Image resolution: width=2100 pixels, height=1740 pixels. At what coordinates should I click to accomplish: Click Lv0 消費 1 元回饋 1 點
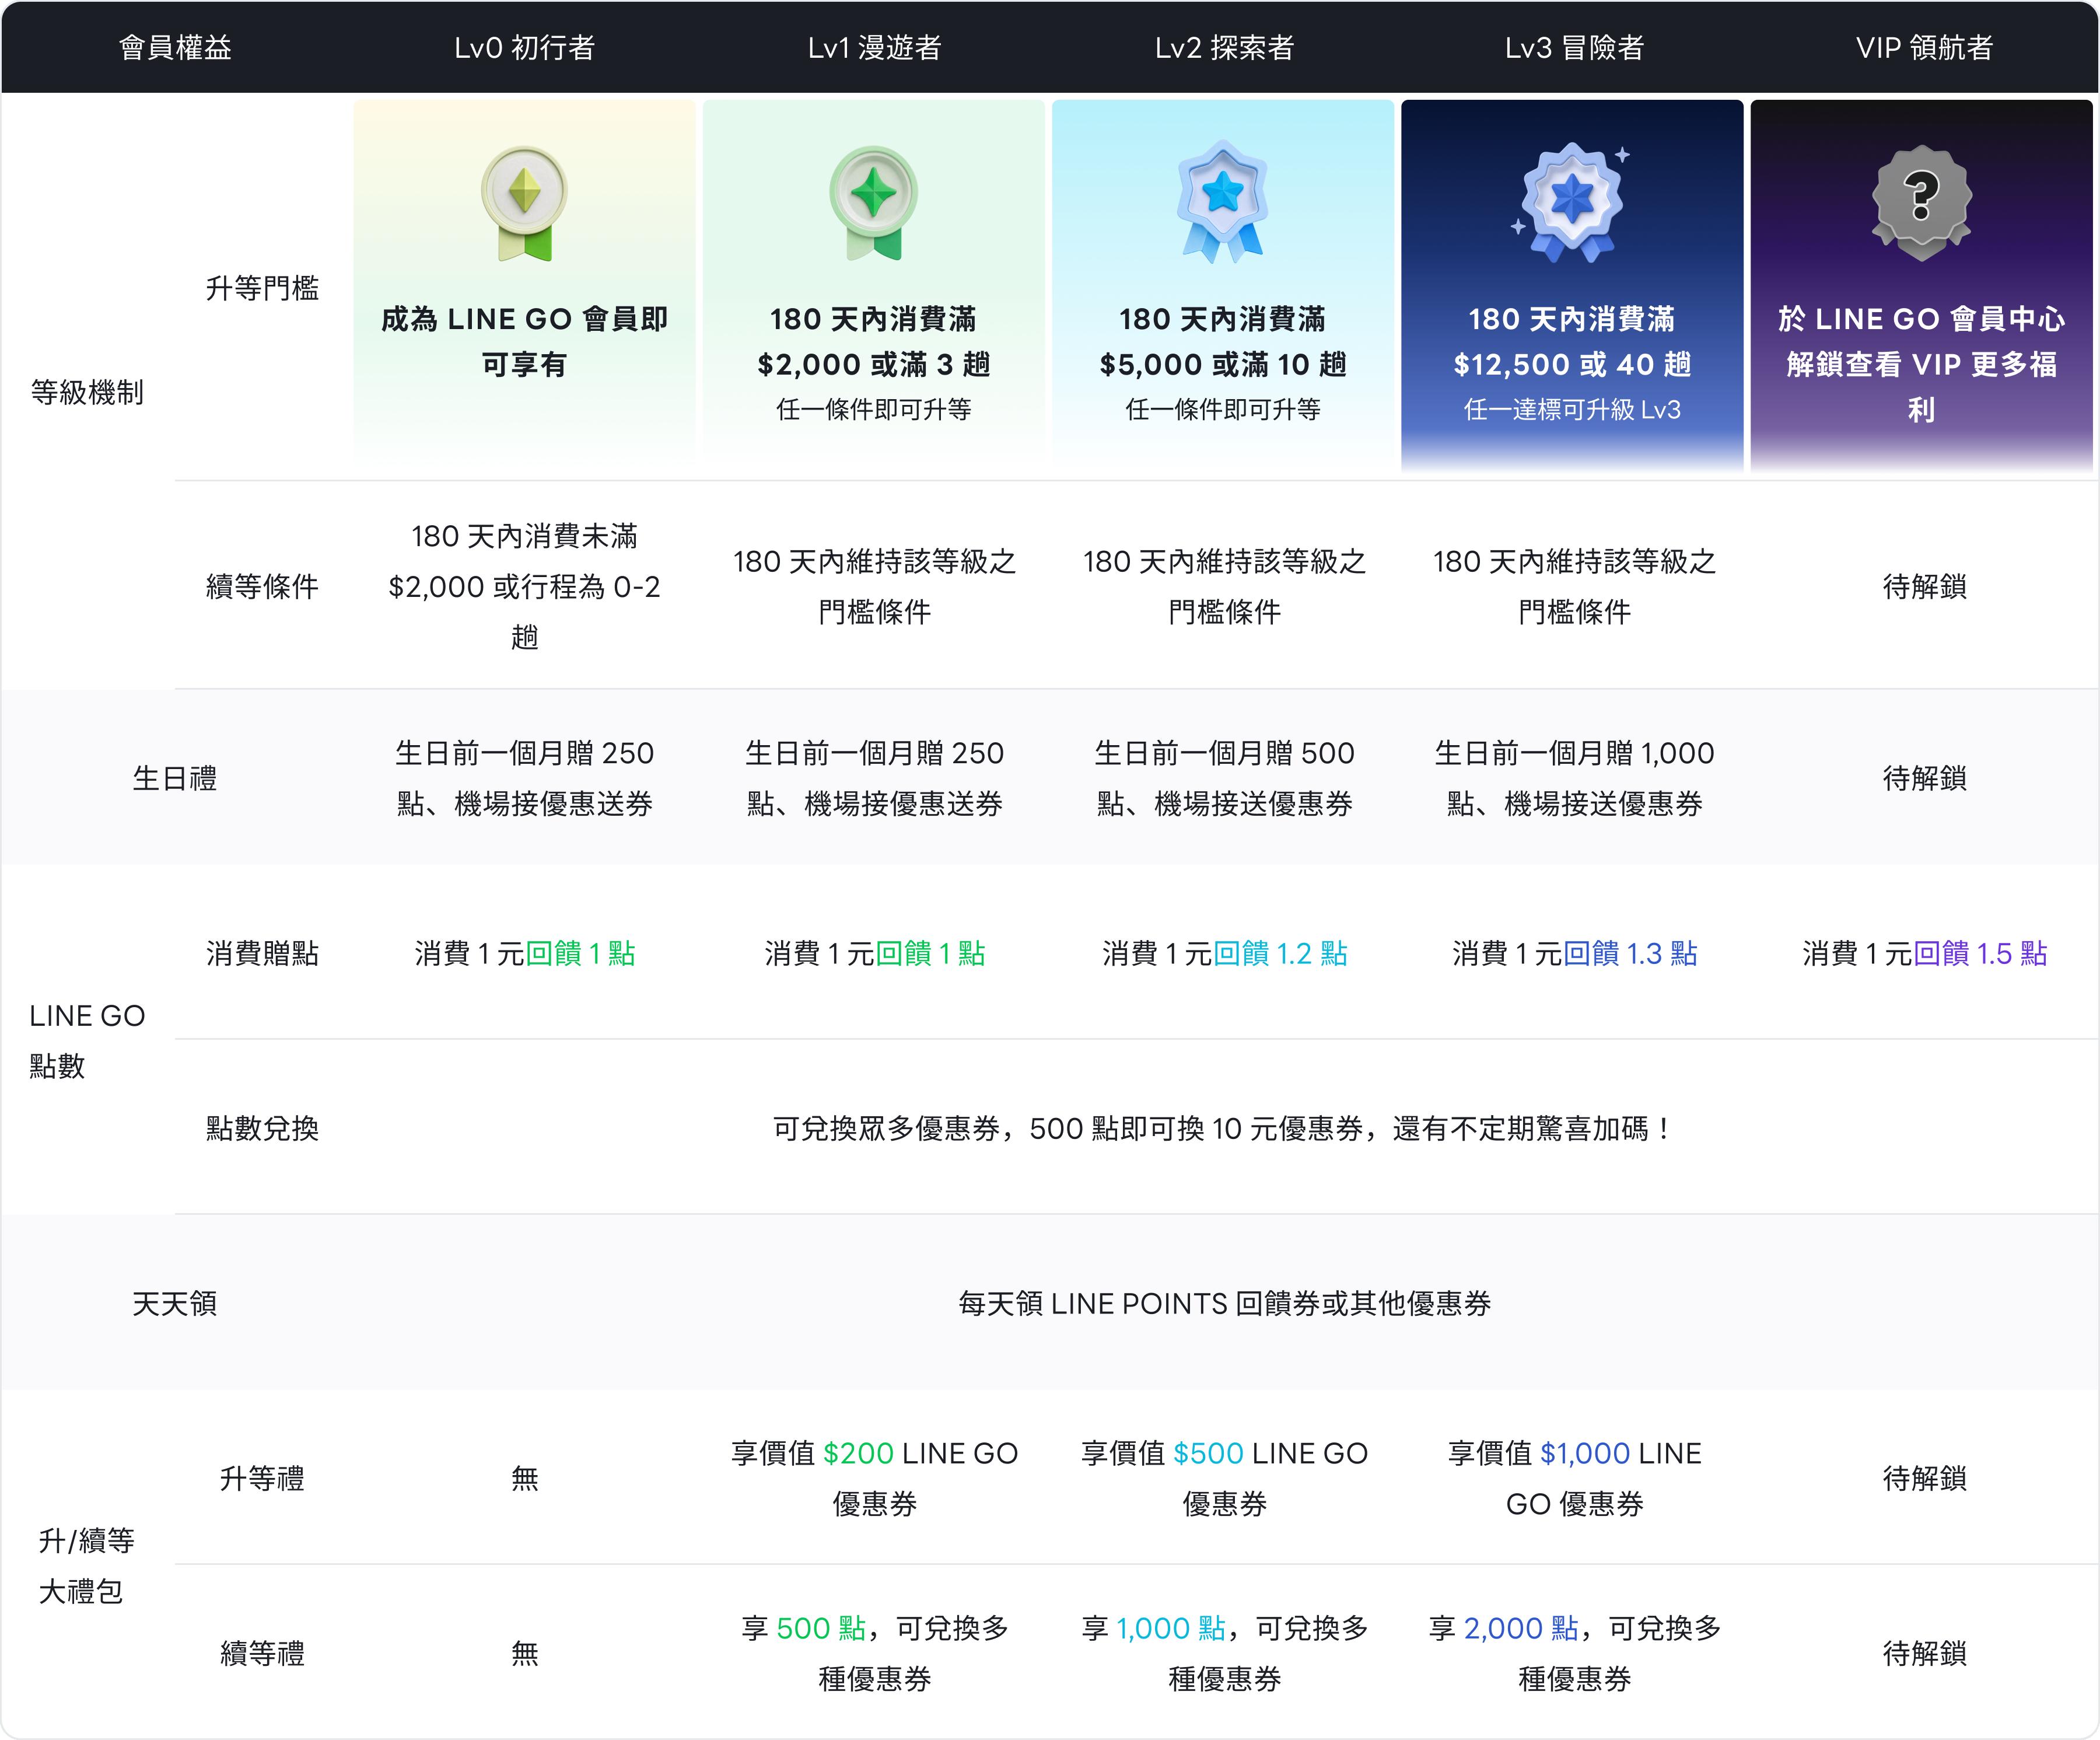(x=524, y=953)
